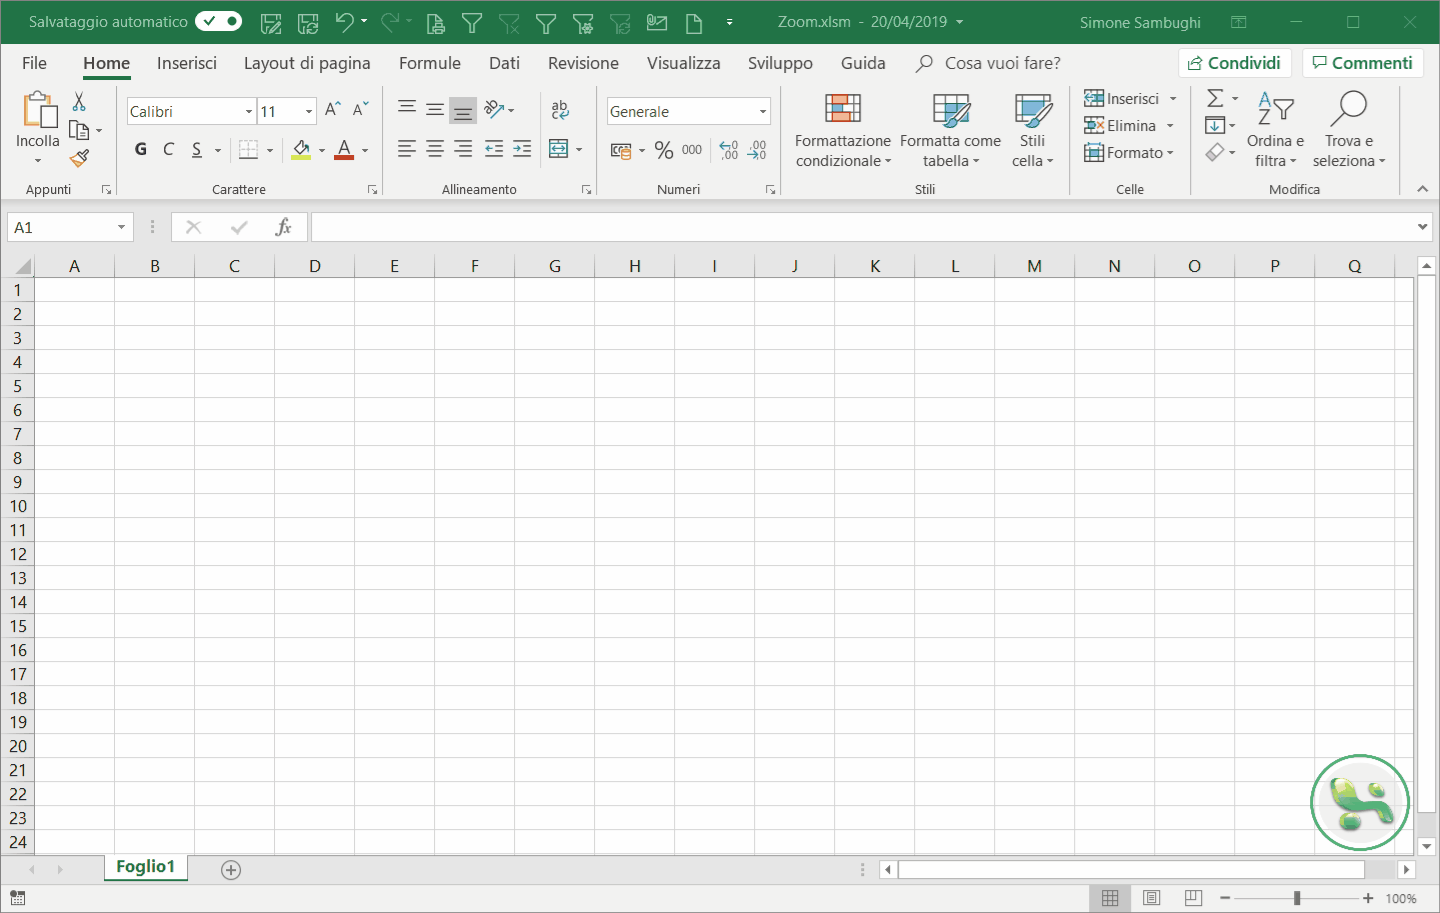The width and height of the screenshot is (1440, 913).
Task: Click the Condividi button
Action: [1234, 61]
